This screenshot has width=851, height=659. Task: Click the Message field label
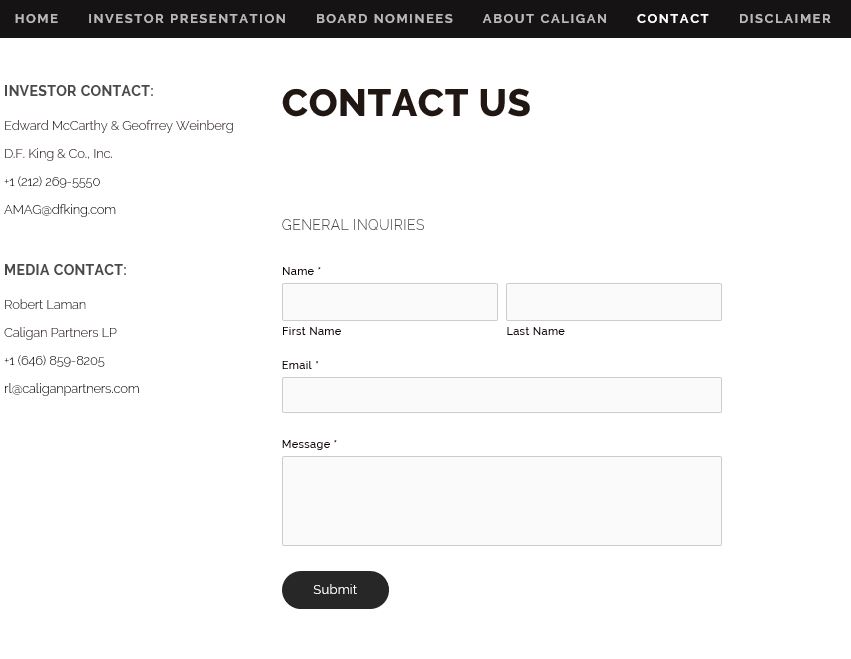coord(306,444)
